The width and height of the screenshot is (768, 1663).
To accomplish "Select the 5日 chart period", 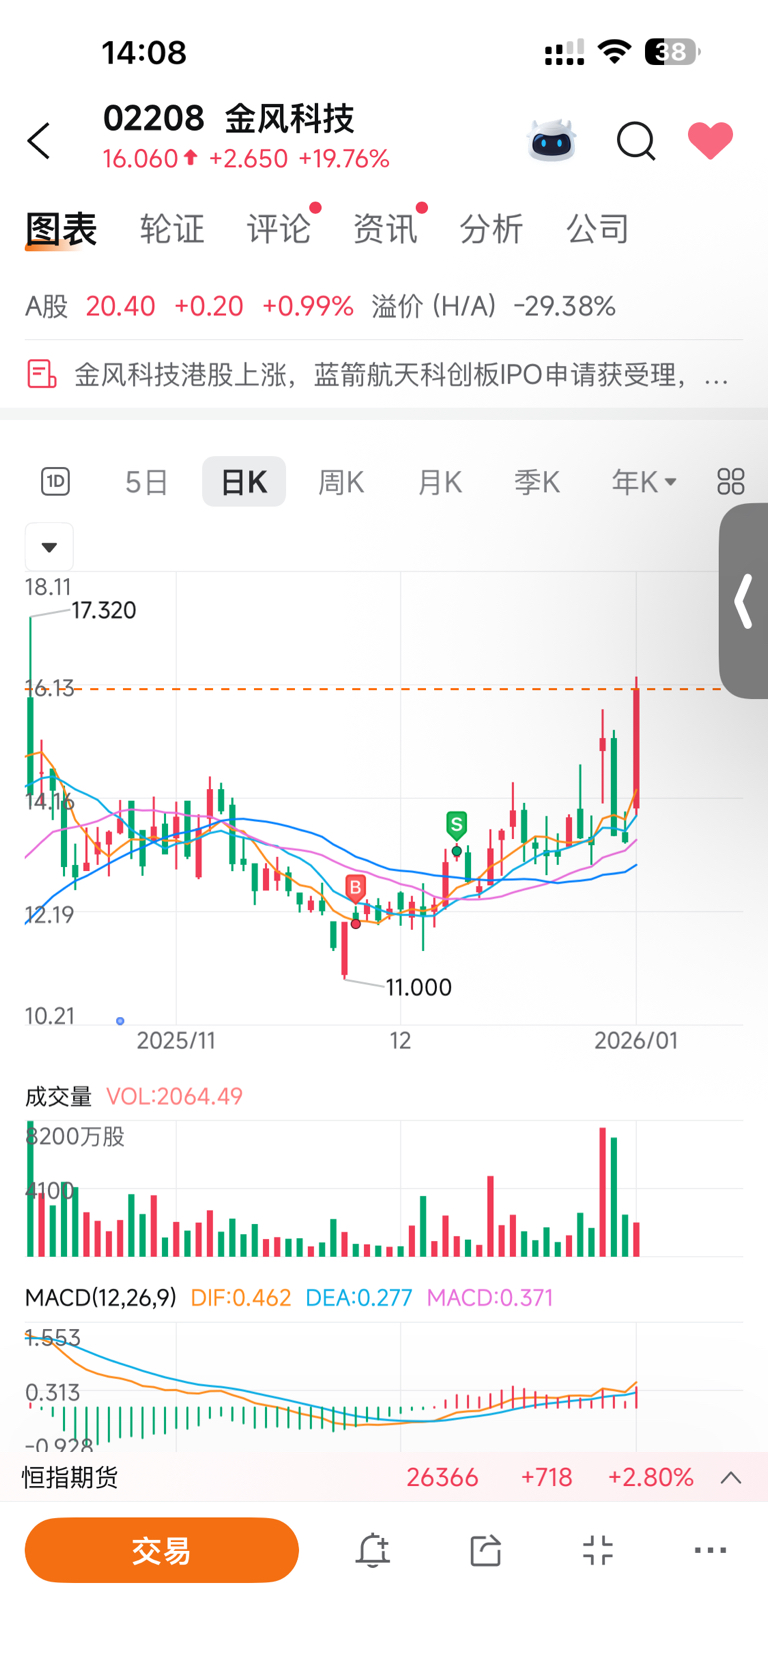I will [x=146, y=482].
